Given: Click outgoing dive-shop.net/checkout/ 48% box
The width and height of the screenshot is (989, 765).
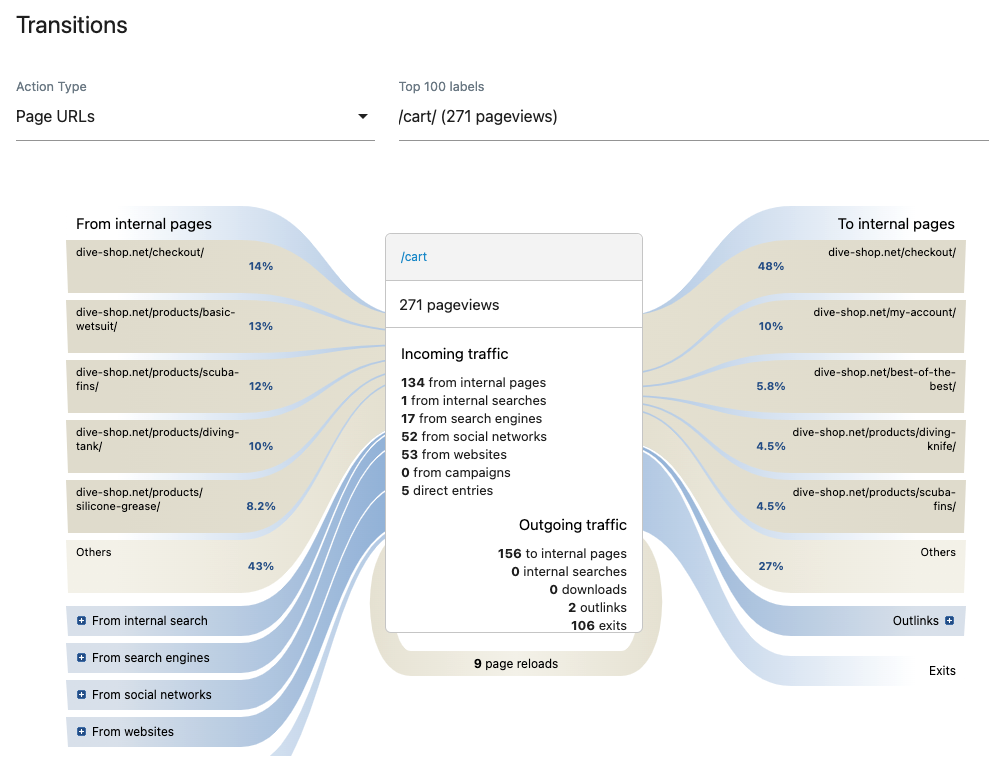Looking at the screenshot, I should point(862,266).
